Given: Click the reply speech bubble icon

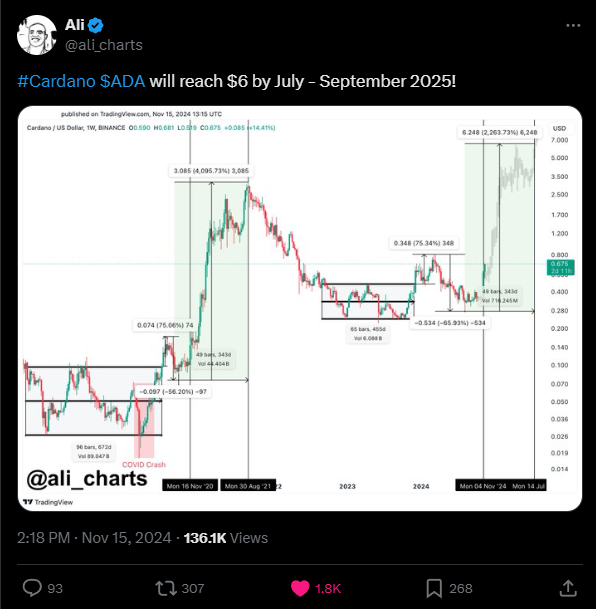Looking at the screenshot, I should (32, 588).
